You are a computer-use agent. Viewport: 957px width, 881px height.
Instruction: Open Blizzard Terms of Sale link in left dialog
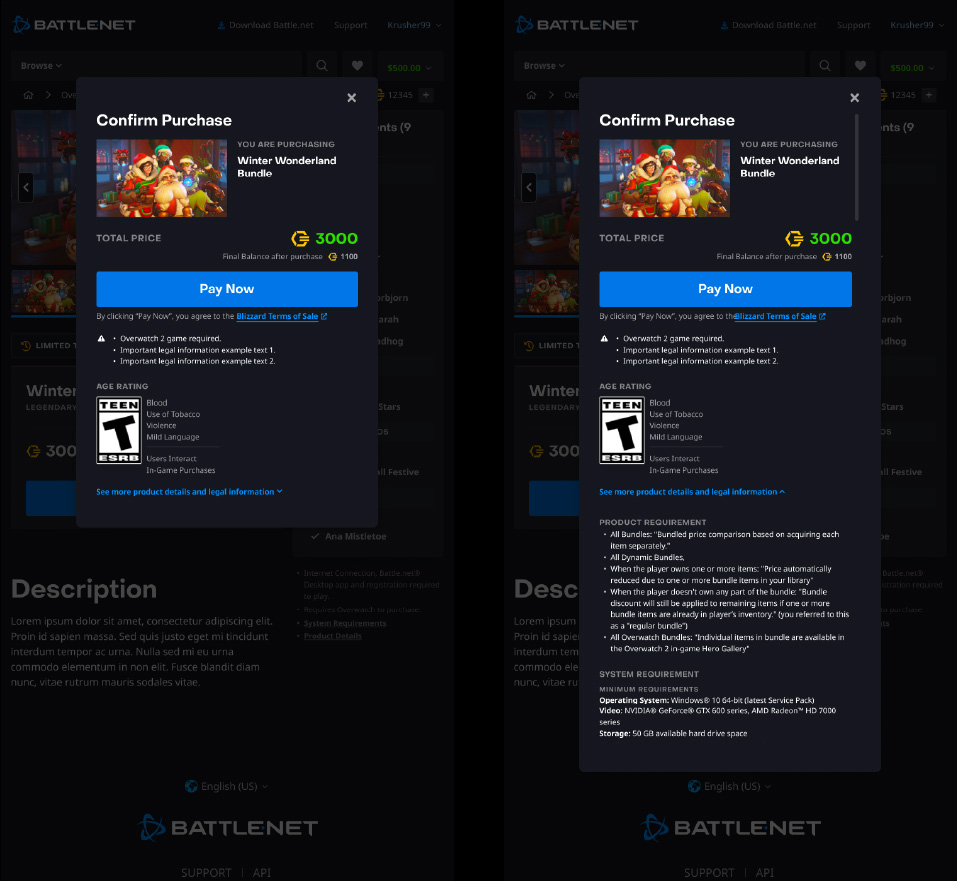[x=281, y=316]
